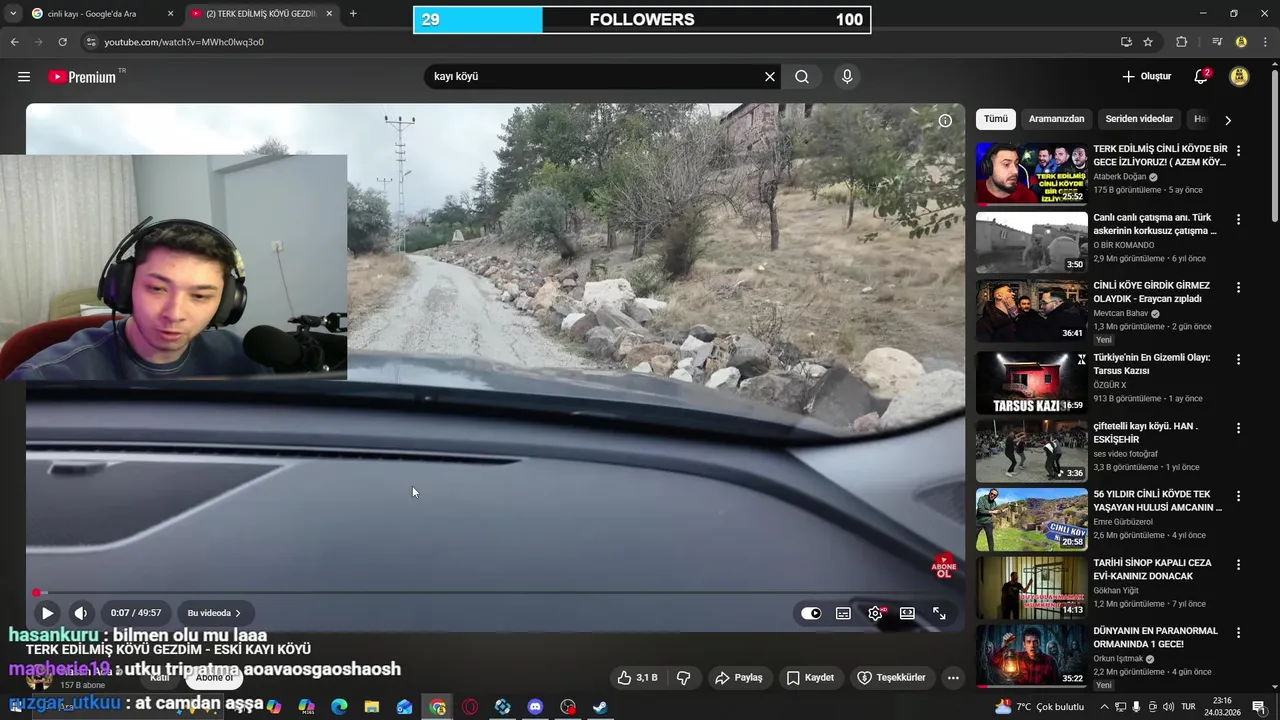Click the Teşekkürler button
This screenshot has width=1280, height=720.
[x=891, y=678]
